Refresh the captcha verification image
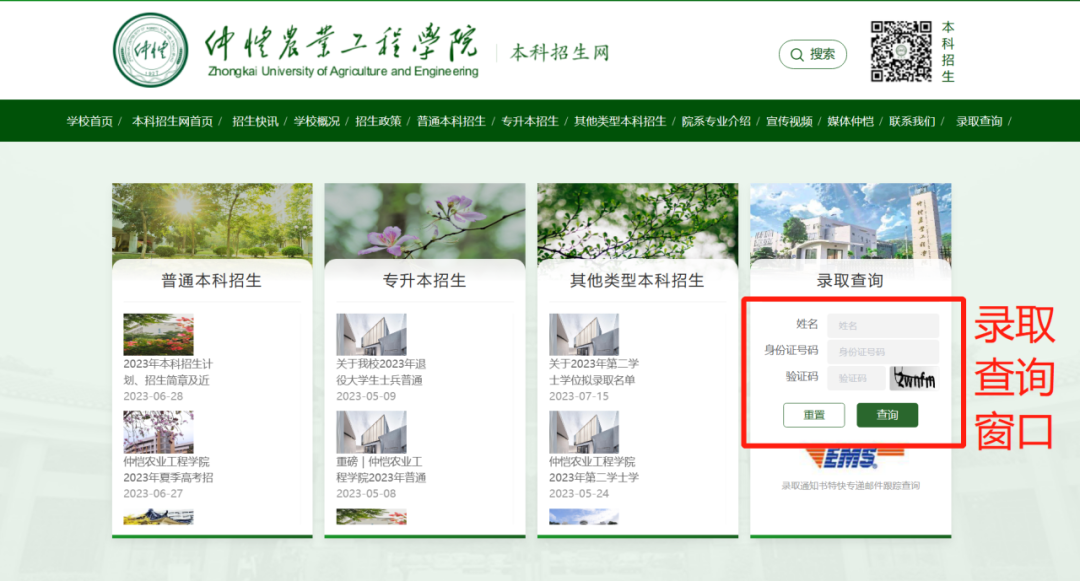This screenshot has height=581, width=1080. tap(912, 378)
